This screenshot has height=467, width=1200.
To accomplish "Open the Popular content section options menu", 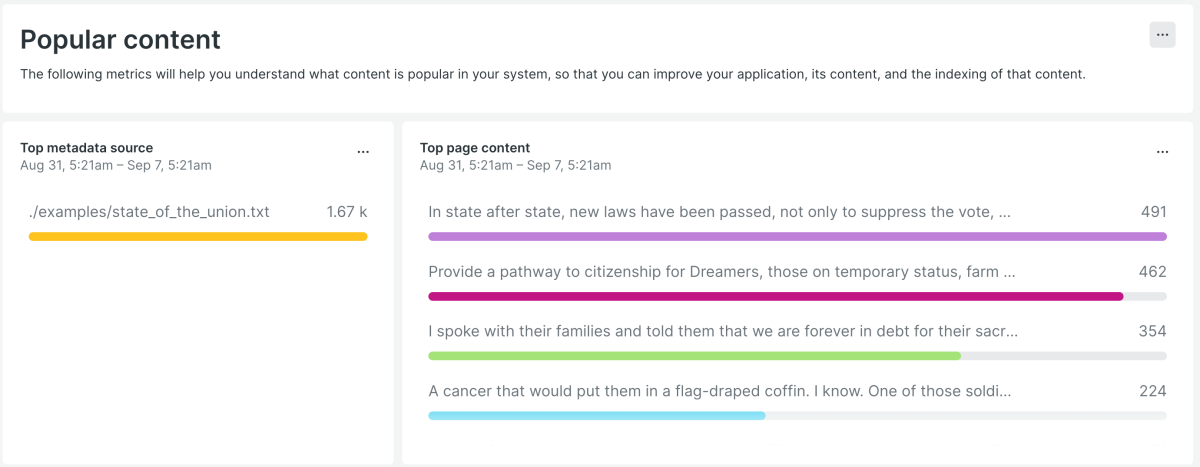I will tap(1162, 34).
